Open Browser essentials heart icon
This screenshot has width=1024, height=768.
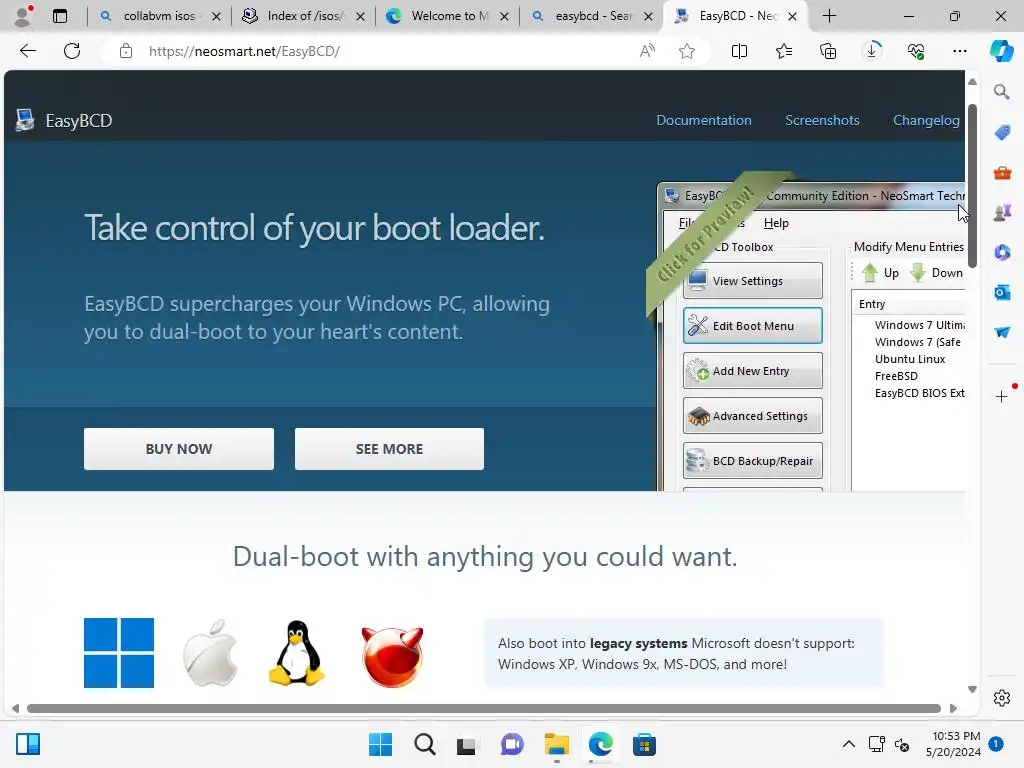pos(916,51)
